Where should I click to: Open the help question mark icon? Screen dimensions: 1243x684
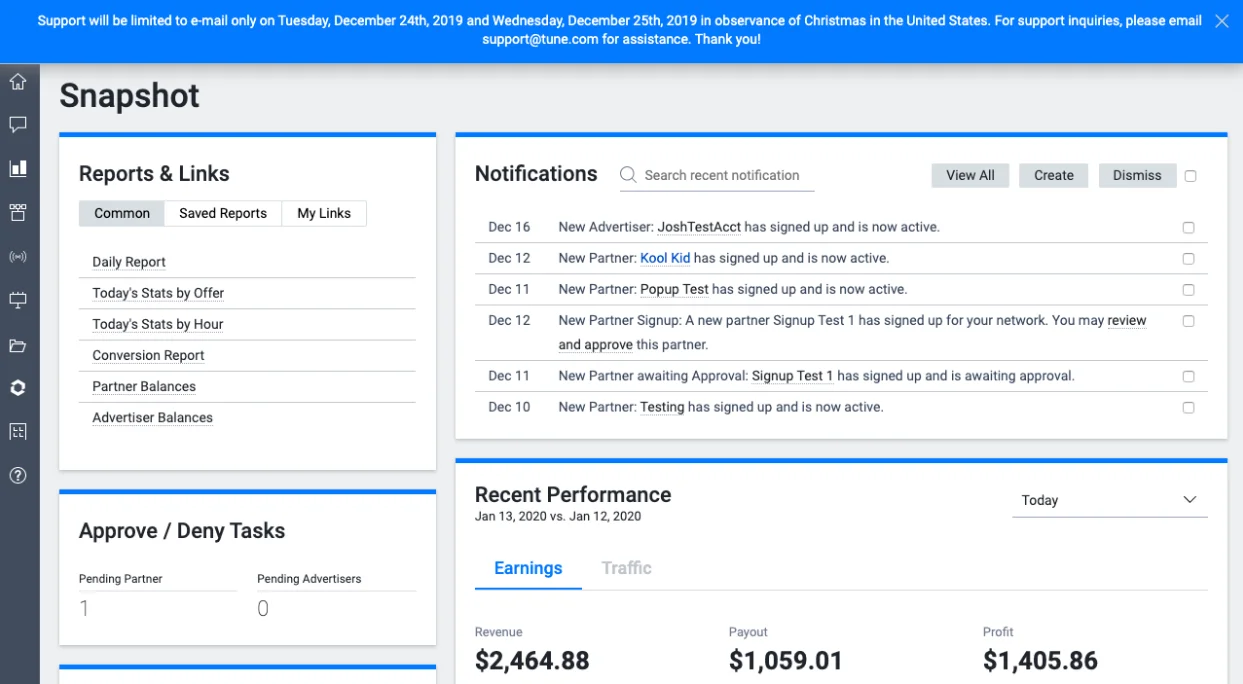18,476
